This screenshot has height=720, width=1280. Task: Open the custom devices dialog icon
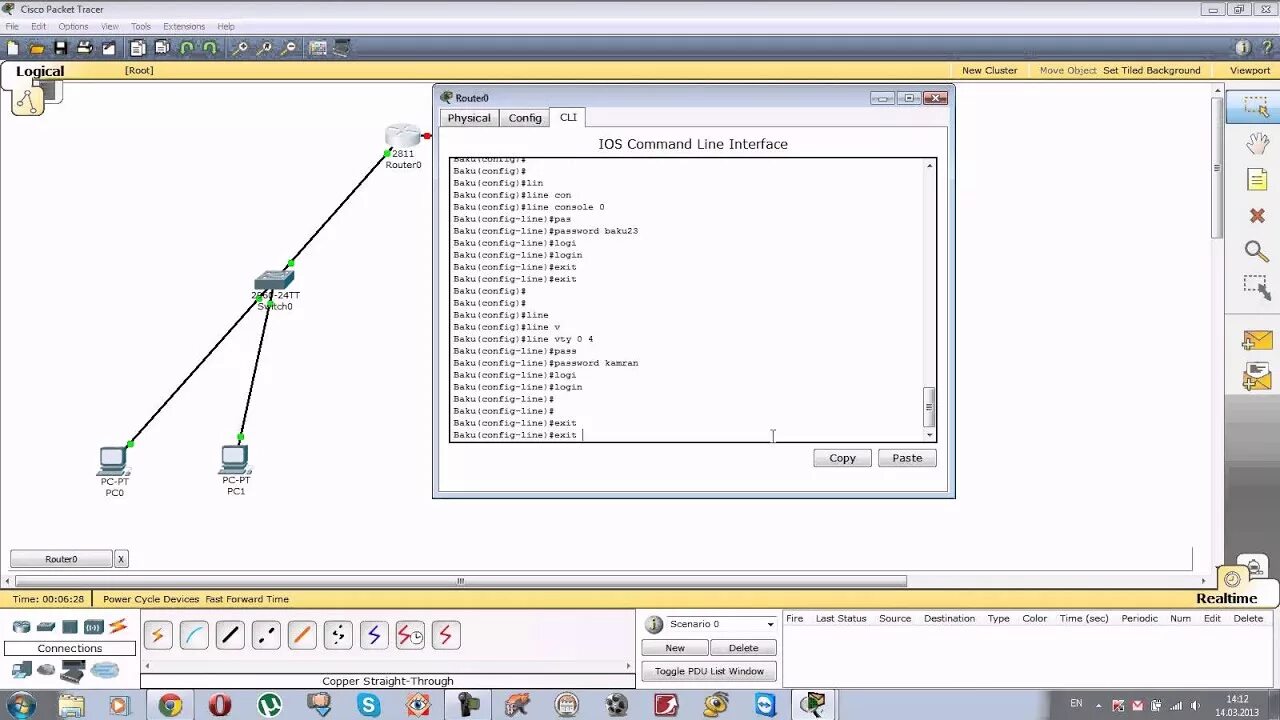[342, 47]
